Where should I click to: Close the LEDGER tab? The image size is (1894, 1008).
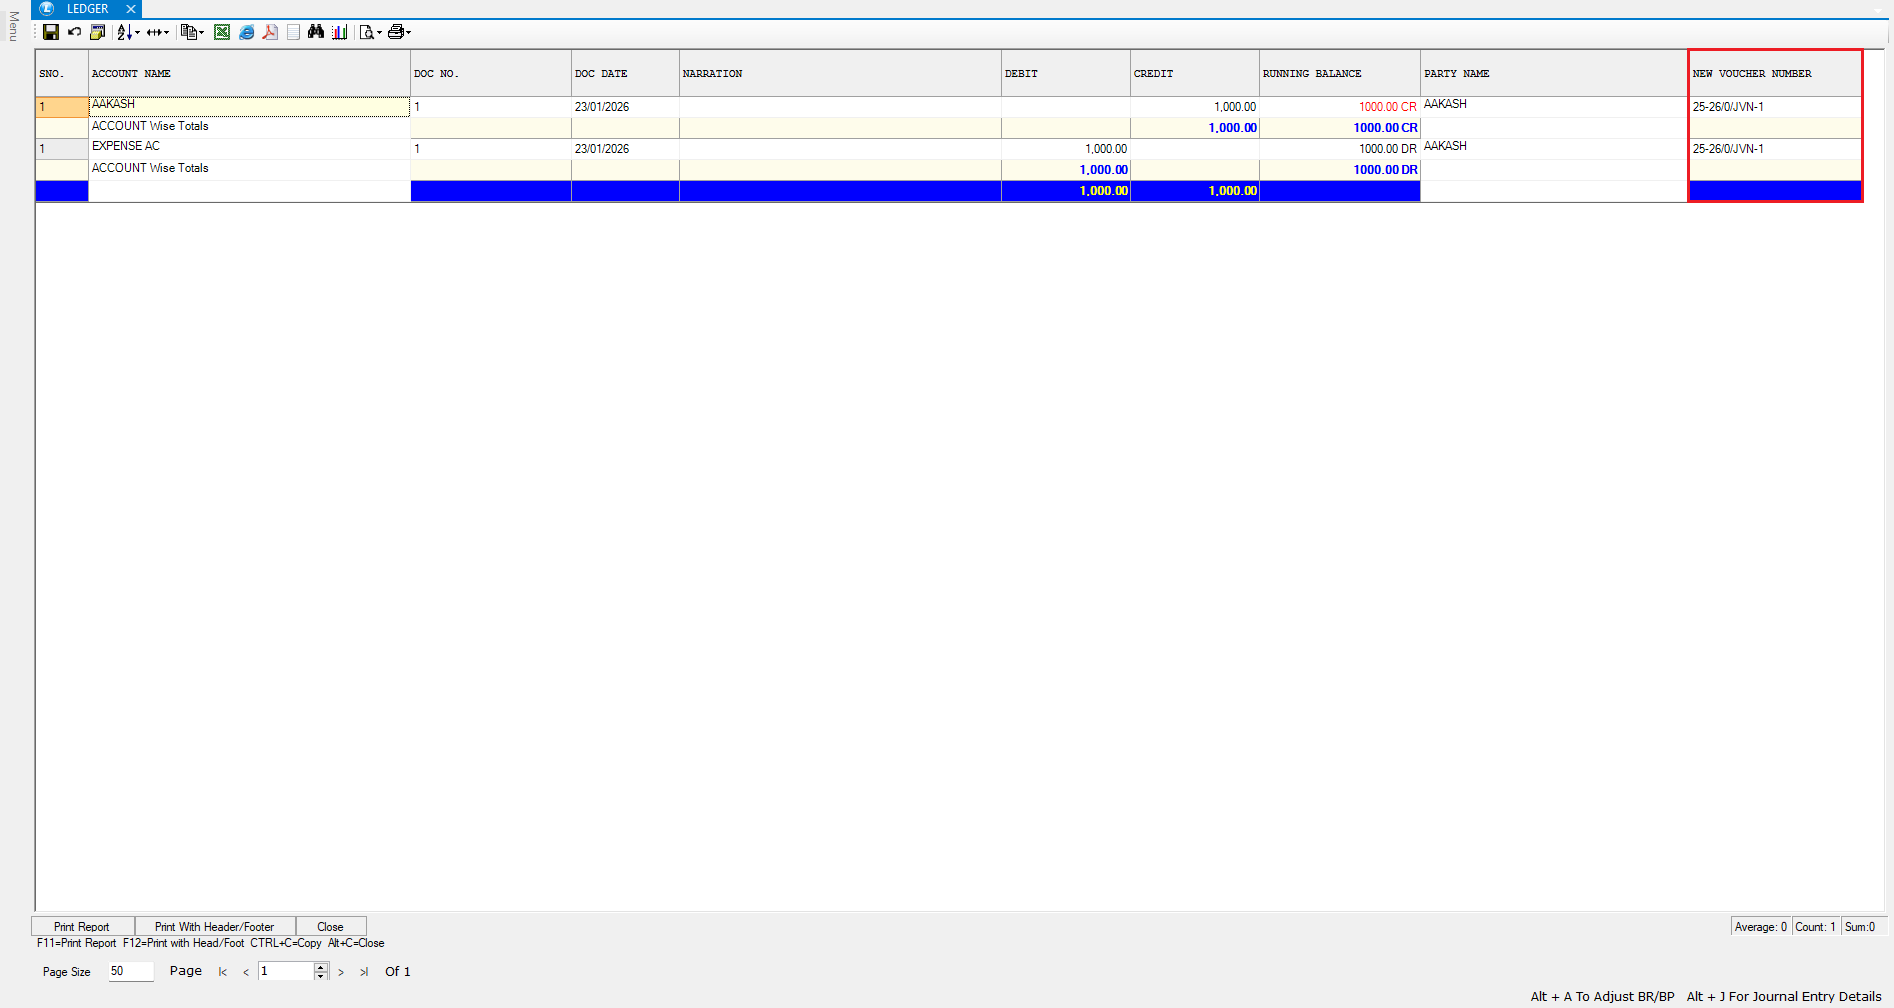131,9
